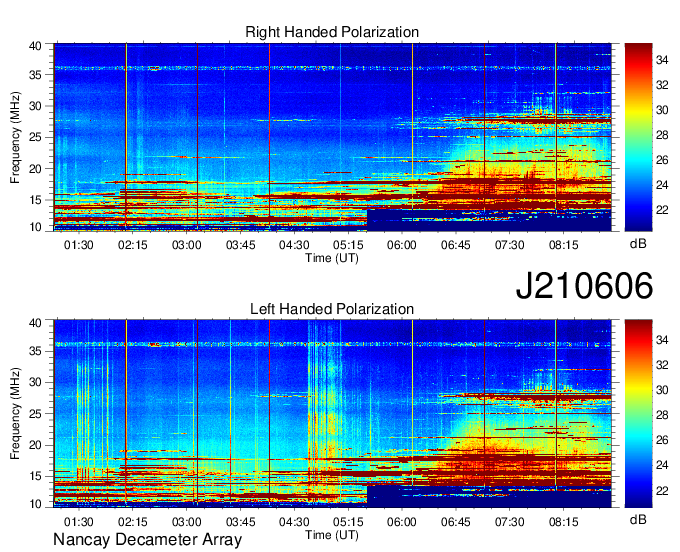Click the 30 MHz tick on right-handed plot
Viewport: 680px width, 552px height.
click(35, 106)
